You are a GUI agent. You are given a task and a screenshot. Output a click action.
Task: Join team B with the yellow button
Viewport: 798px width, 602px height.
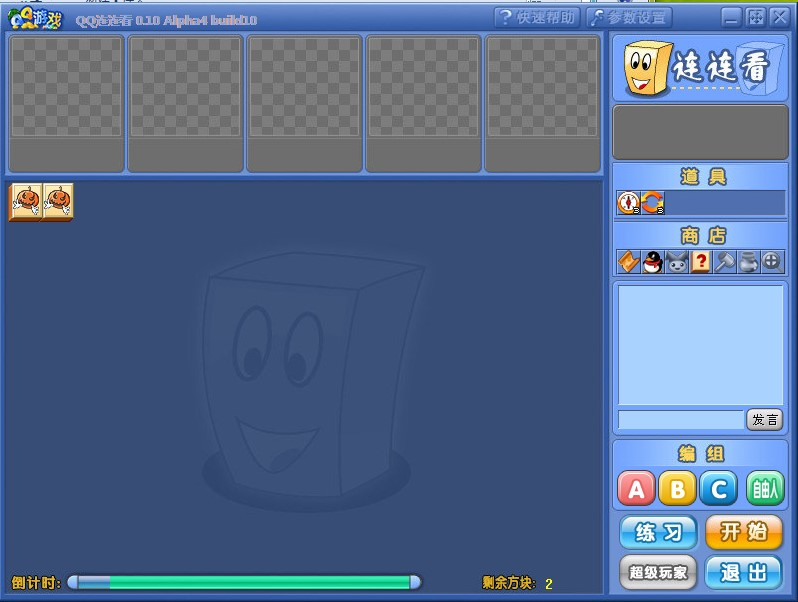point(678,489)
